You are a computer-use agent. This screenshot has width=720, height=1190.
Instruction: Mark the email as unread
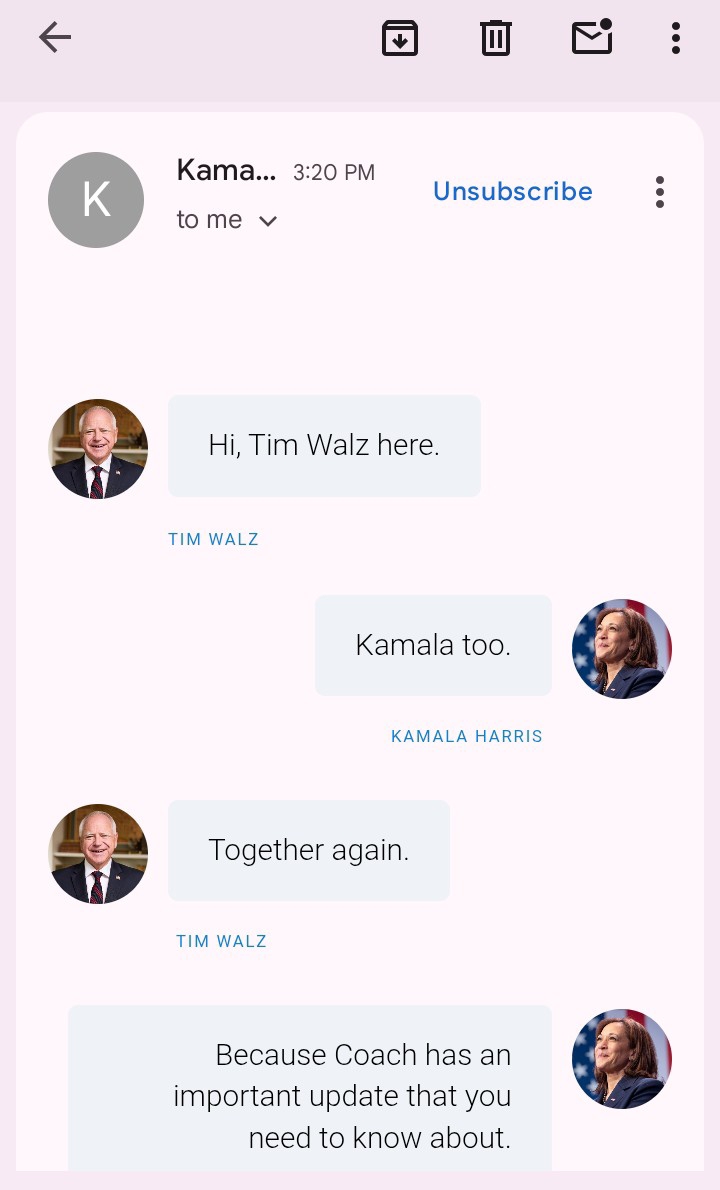(592, 36)
